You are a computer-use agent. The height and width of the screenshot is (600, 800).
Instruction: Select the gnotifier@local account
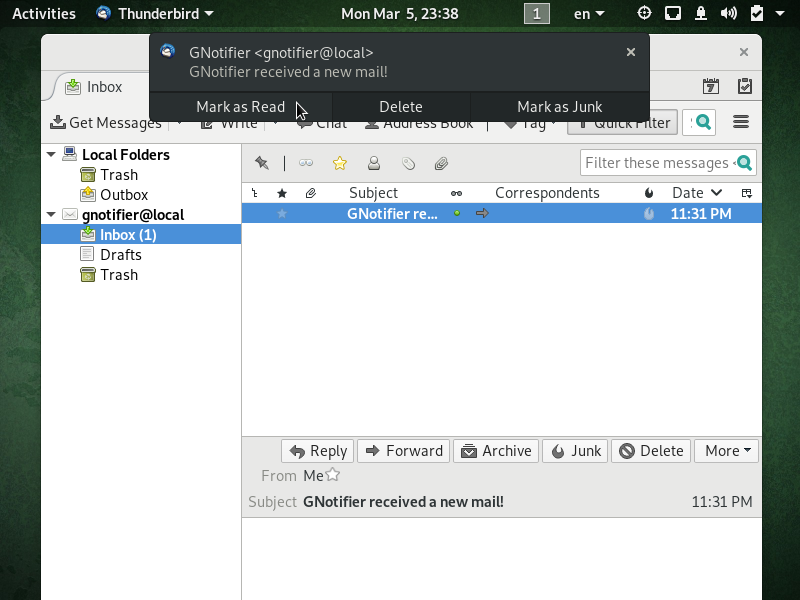click(x=133, y=215)
